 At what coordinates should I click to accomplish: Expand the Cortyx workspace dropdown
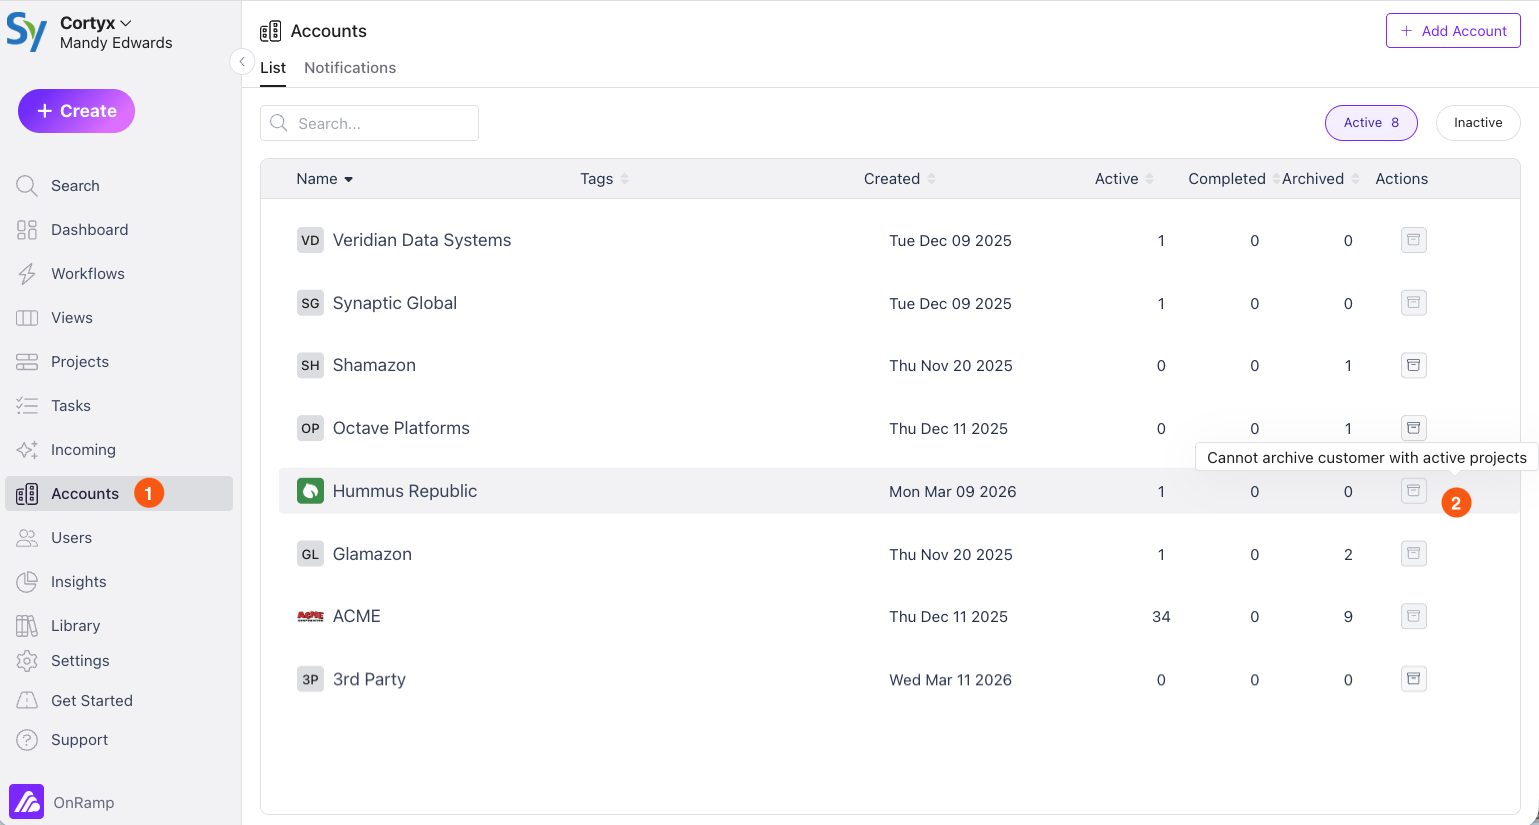(x=96, y=22)
